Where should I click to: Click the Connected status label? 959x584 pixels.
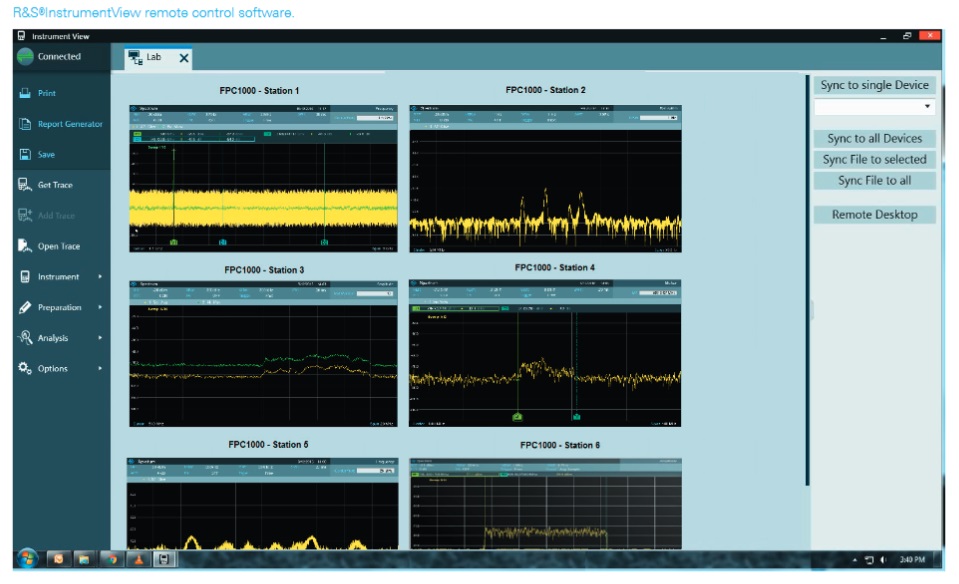tap(59, 56)
